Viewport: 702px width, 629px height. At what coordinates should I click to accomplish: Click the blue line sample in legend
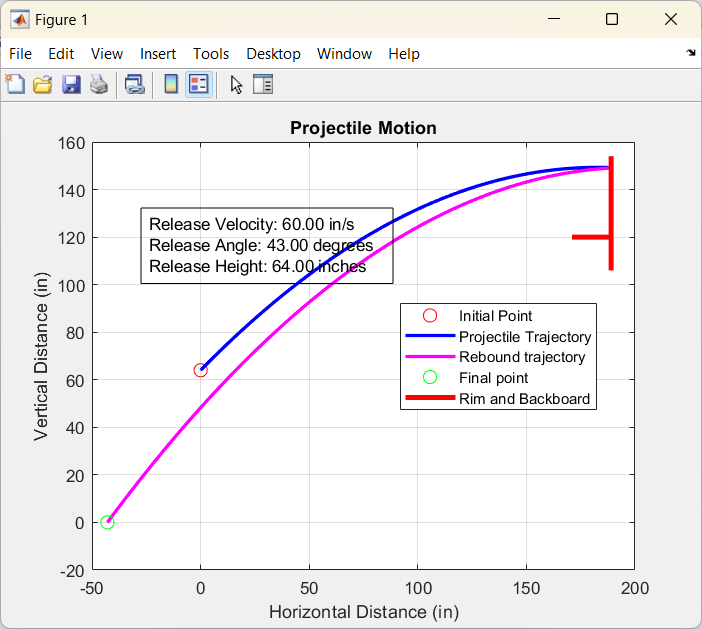tap(430, 335)
